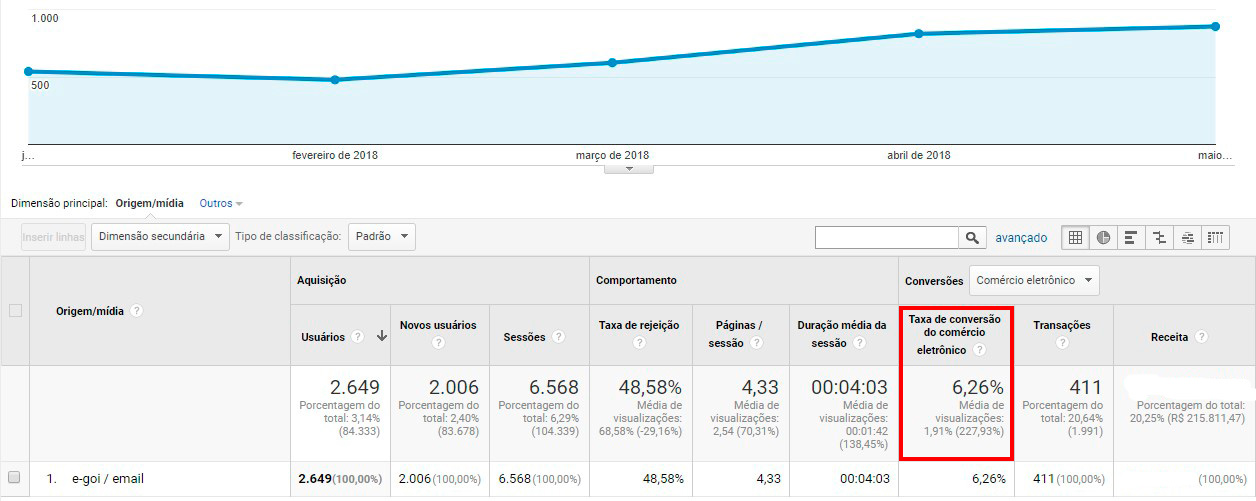Viewport: 1256px width, 501px height.
Task: Click the chart data point above março de 2018
Action: coord(612,62)
